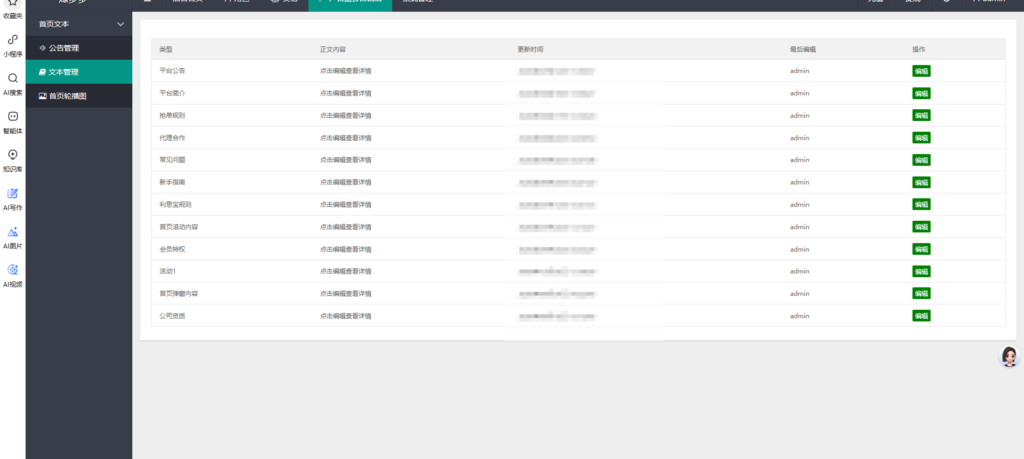
Task: Collapse the 首页文本 menu group
Action: (x=121, y=23)
